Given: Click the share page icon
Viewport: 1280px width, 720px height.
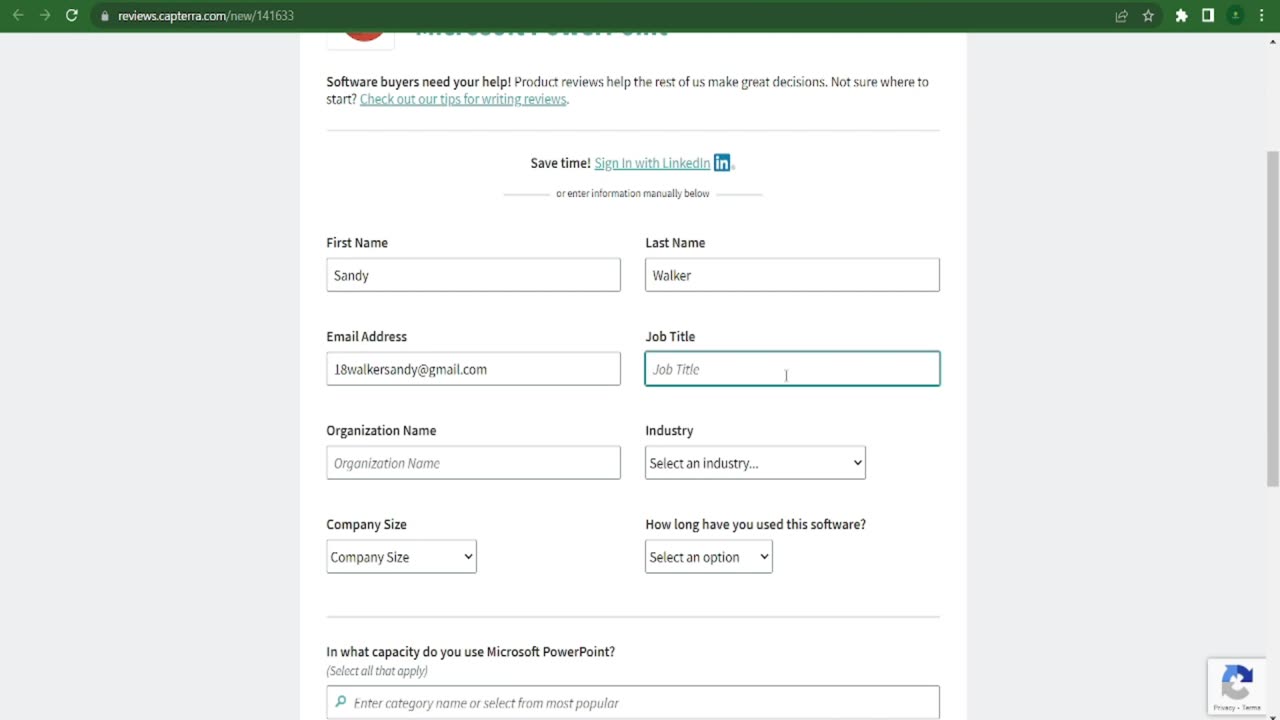Looking at the screenshot, I should point(1121,15).
